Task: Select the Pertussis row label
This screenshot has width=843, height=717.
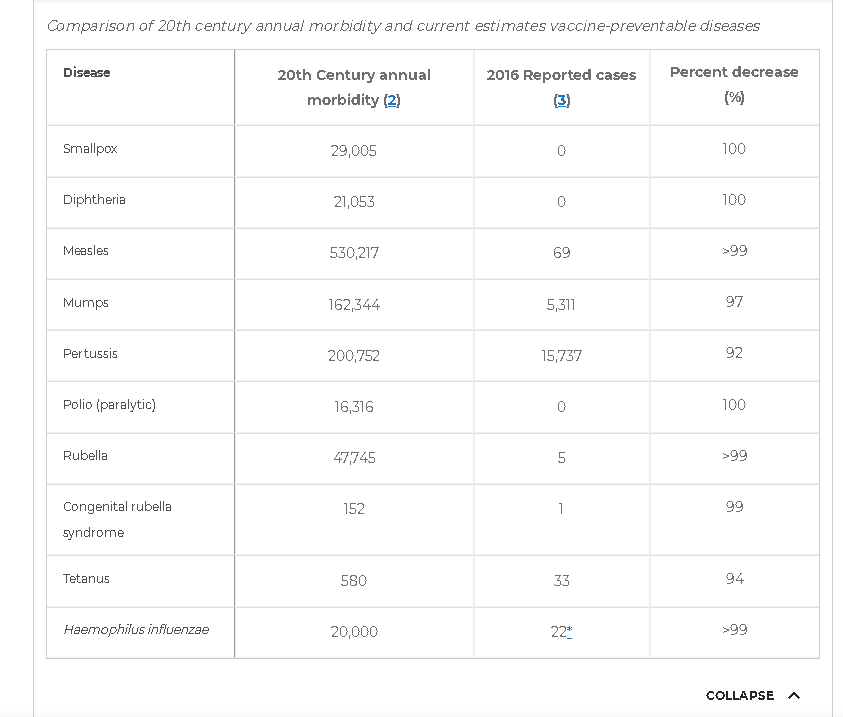Action: point(90,354)
